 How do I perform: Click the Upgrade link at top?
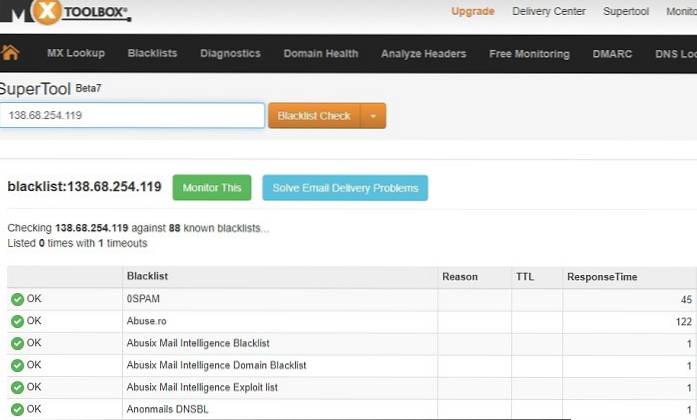pos(472,12)
